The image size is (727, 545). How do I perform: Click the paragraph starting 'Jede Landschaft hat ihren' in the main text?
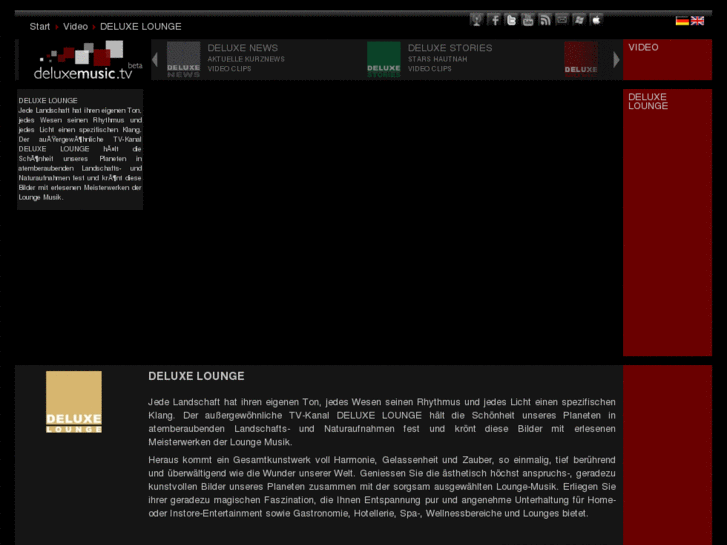382,422
